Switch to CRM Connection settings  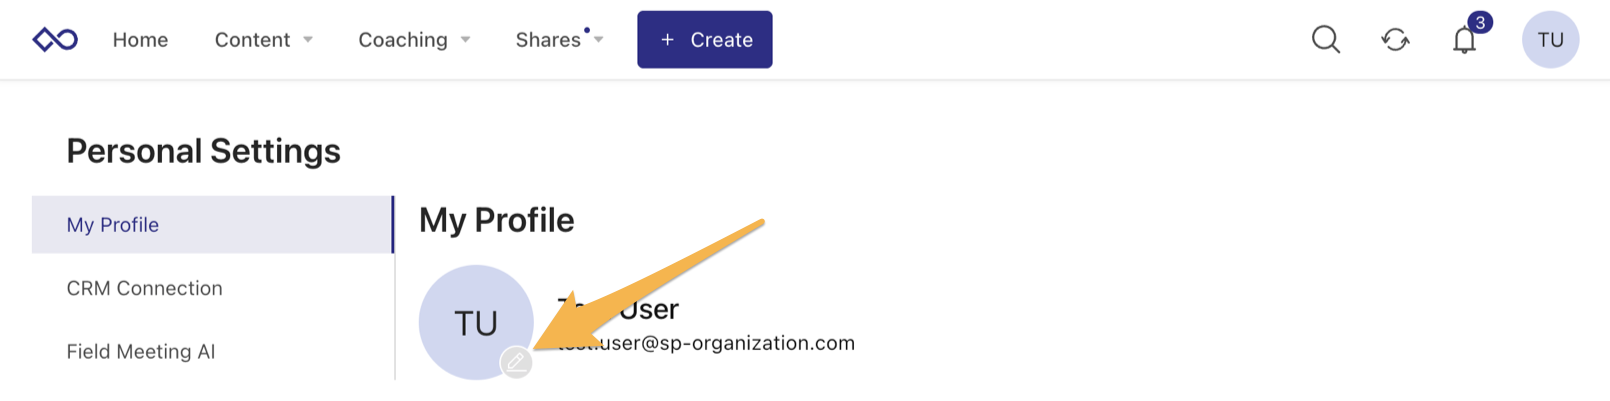pyautogui.click(x=144, y=288)
